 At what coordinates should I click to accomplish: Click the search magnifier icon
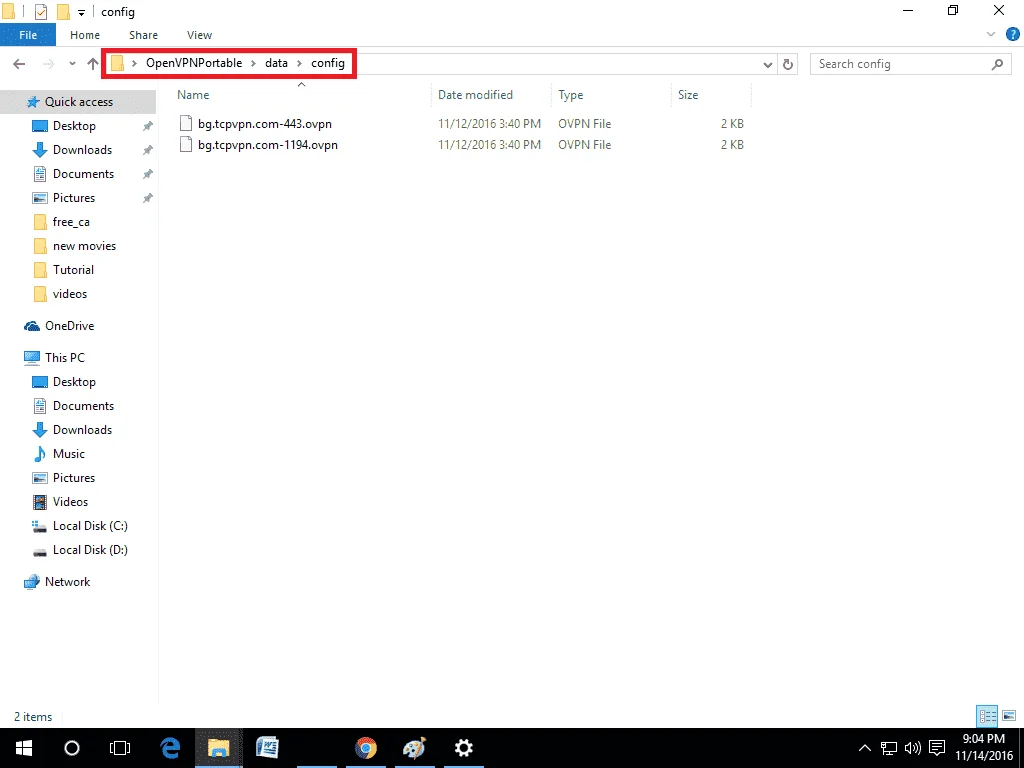997,64
